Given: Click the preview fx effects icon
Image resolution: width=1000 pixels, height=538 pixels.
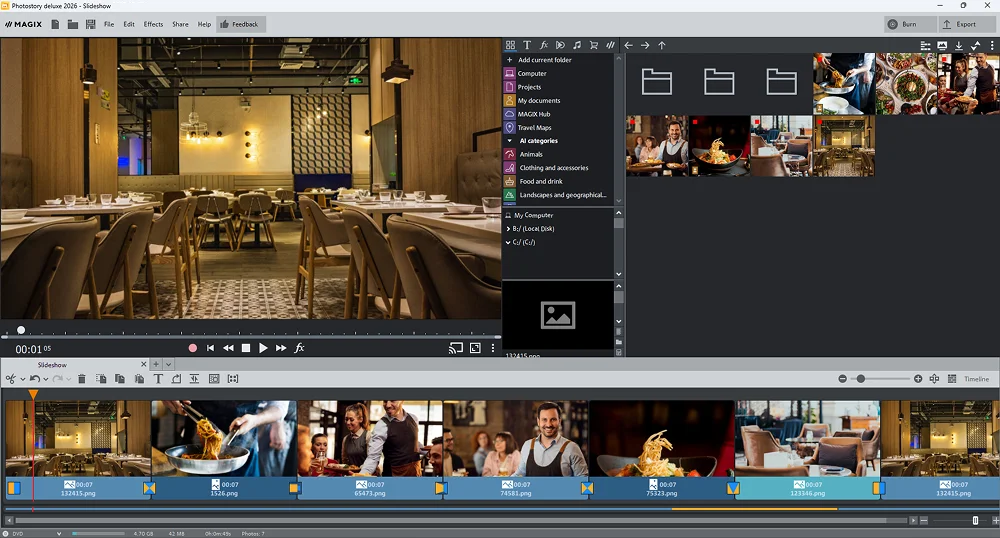Looking at the screenshot, I should 299,348.
